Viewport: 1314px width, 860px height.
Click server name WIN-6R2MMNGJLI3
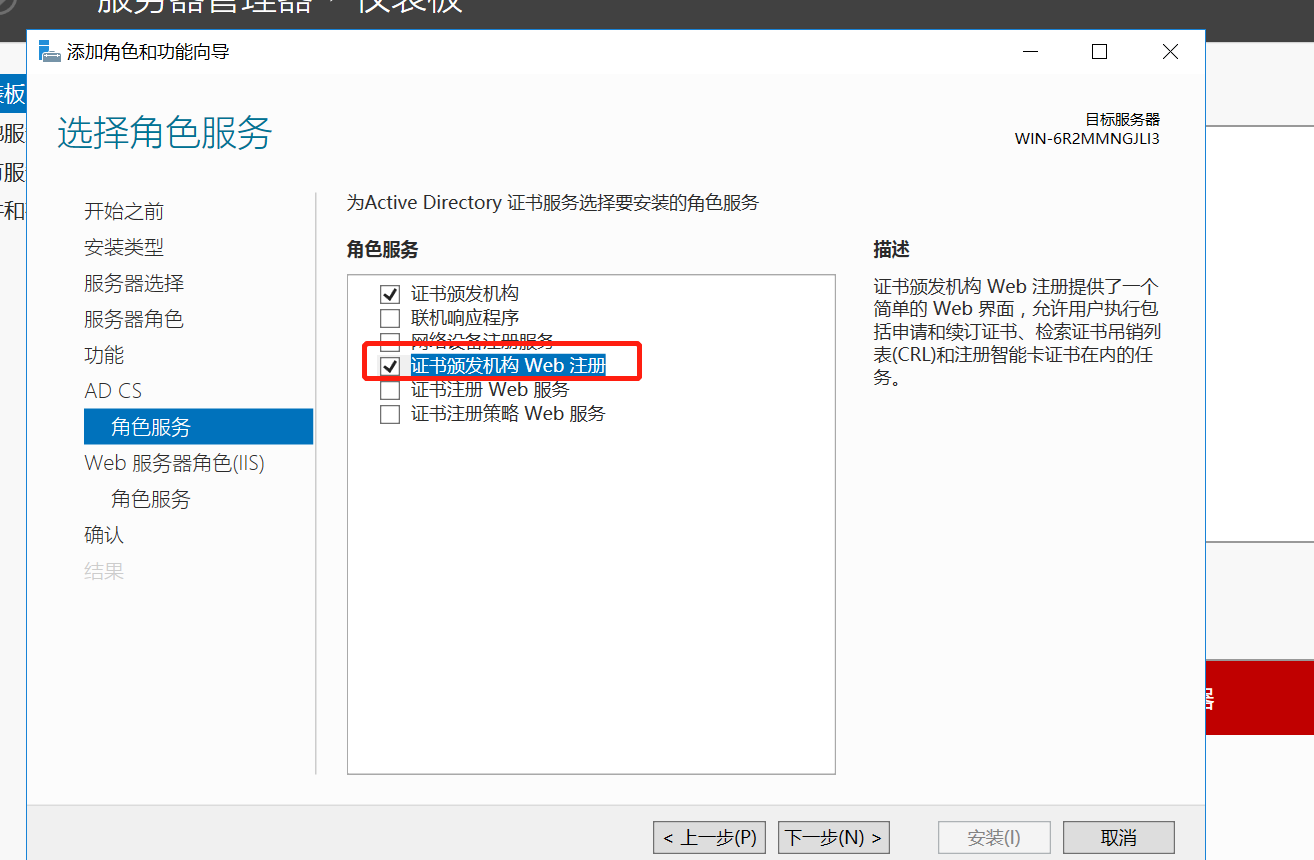[1087, 139]
